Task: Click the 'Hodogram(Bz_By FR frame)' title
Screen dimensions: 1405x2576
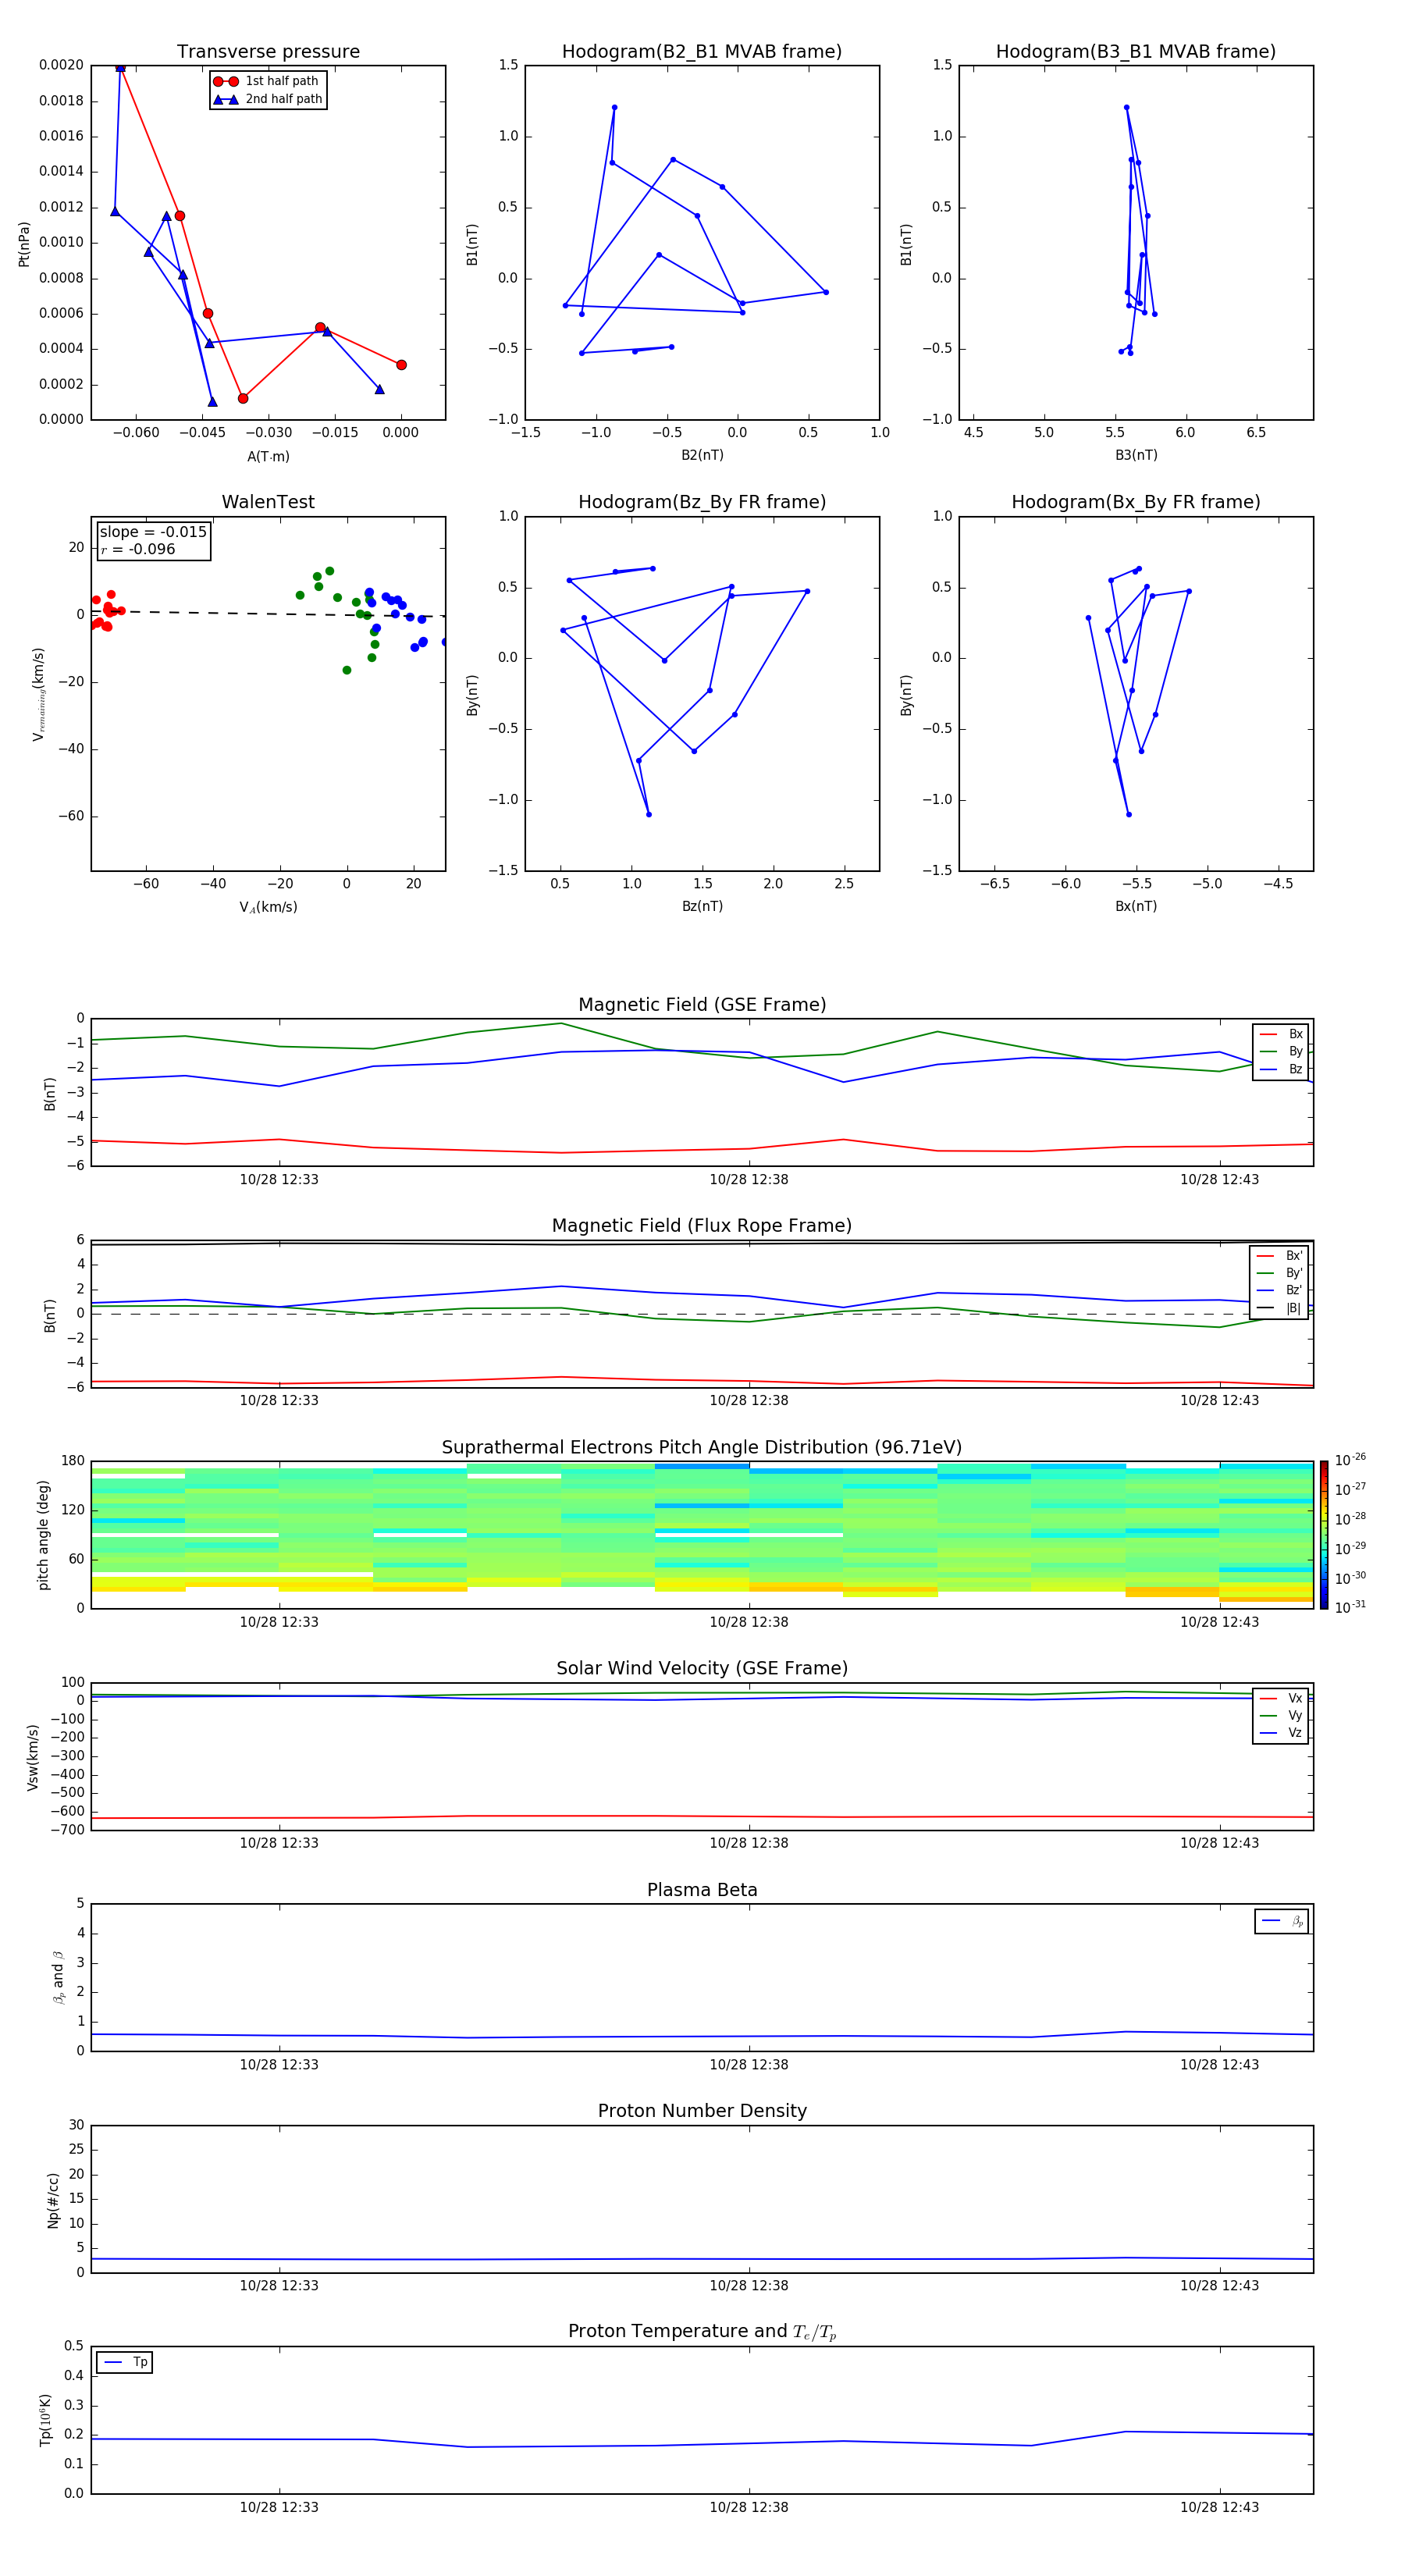Action: point(702,502)
